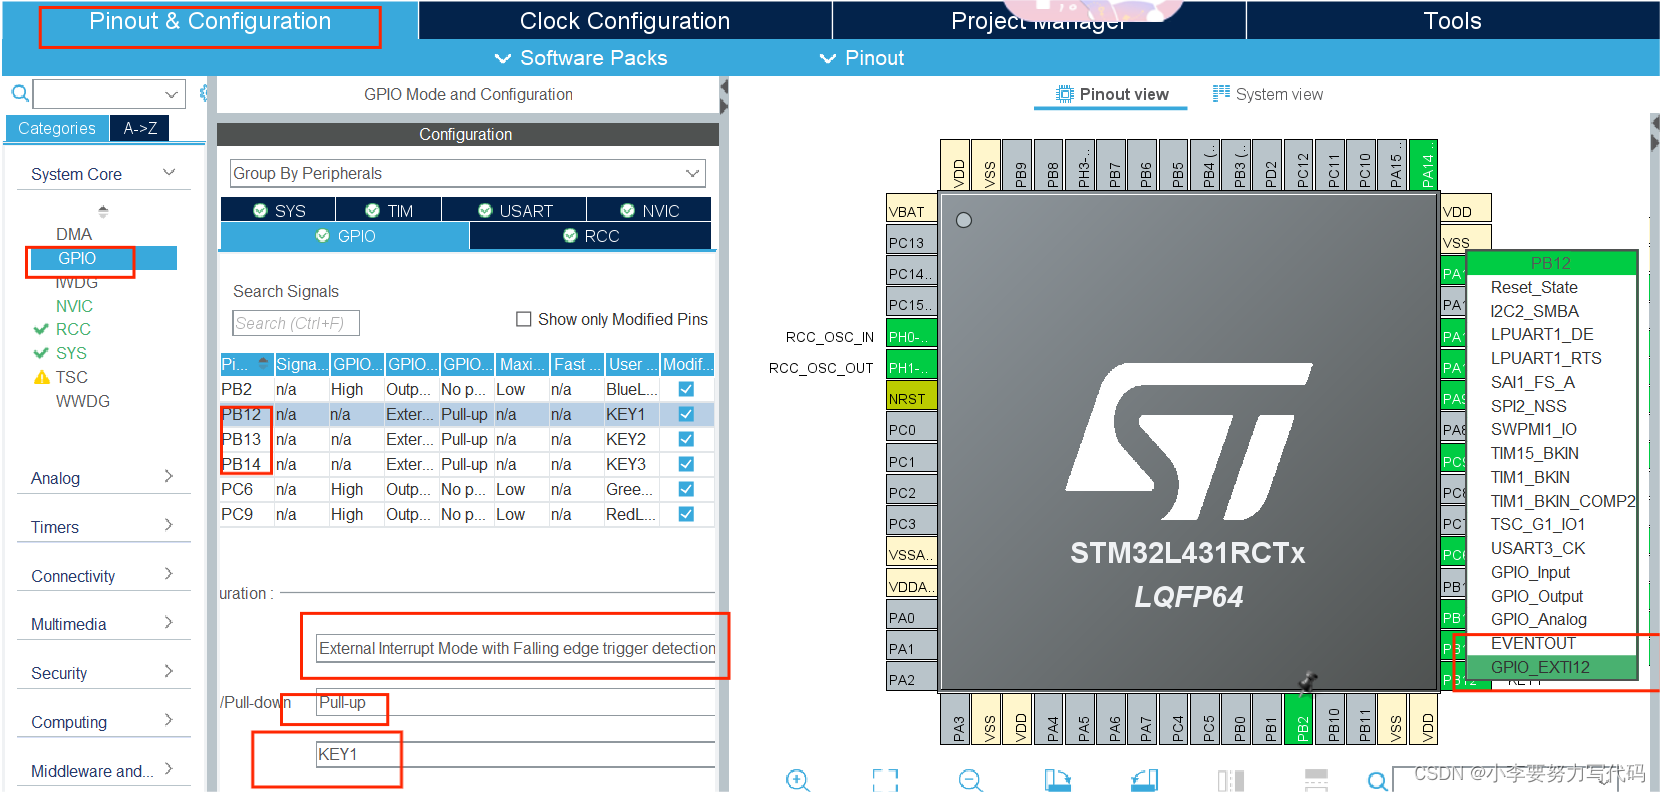The height and width of the screenshot is (792, 1660).
Task: Expand the Security category
Action: 168,672
